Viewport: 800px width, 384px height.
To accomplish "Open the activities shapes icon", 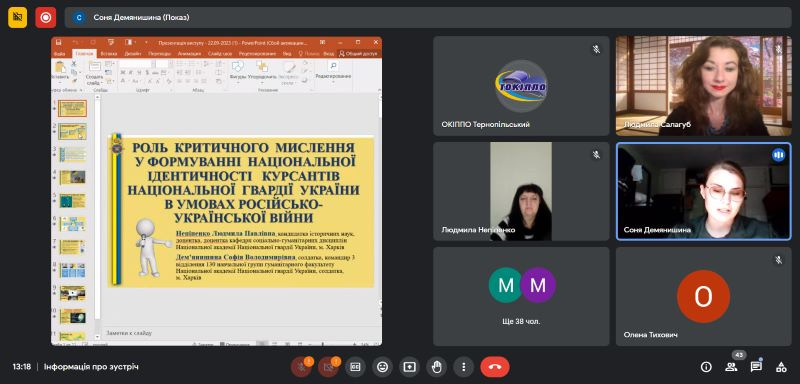I will pos(781,367).
